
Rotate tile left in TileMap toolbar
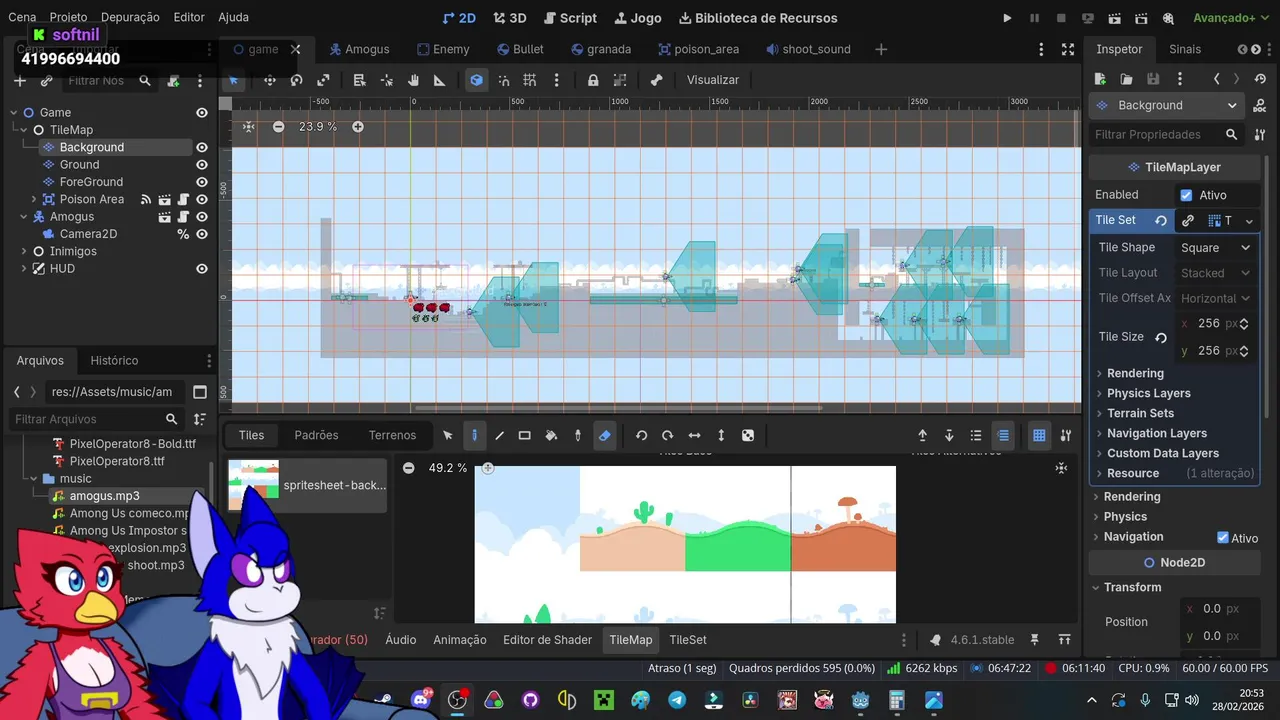[641, 436]
